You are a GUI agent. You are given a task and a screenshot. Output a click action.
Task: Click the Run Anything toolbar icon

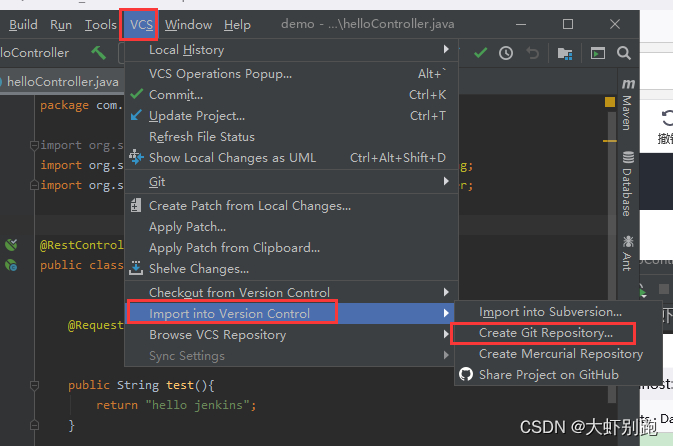pyautogui.click(x=597, y=53)
